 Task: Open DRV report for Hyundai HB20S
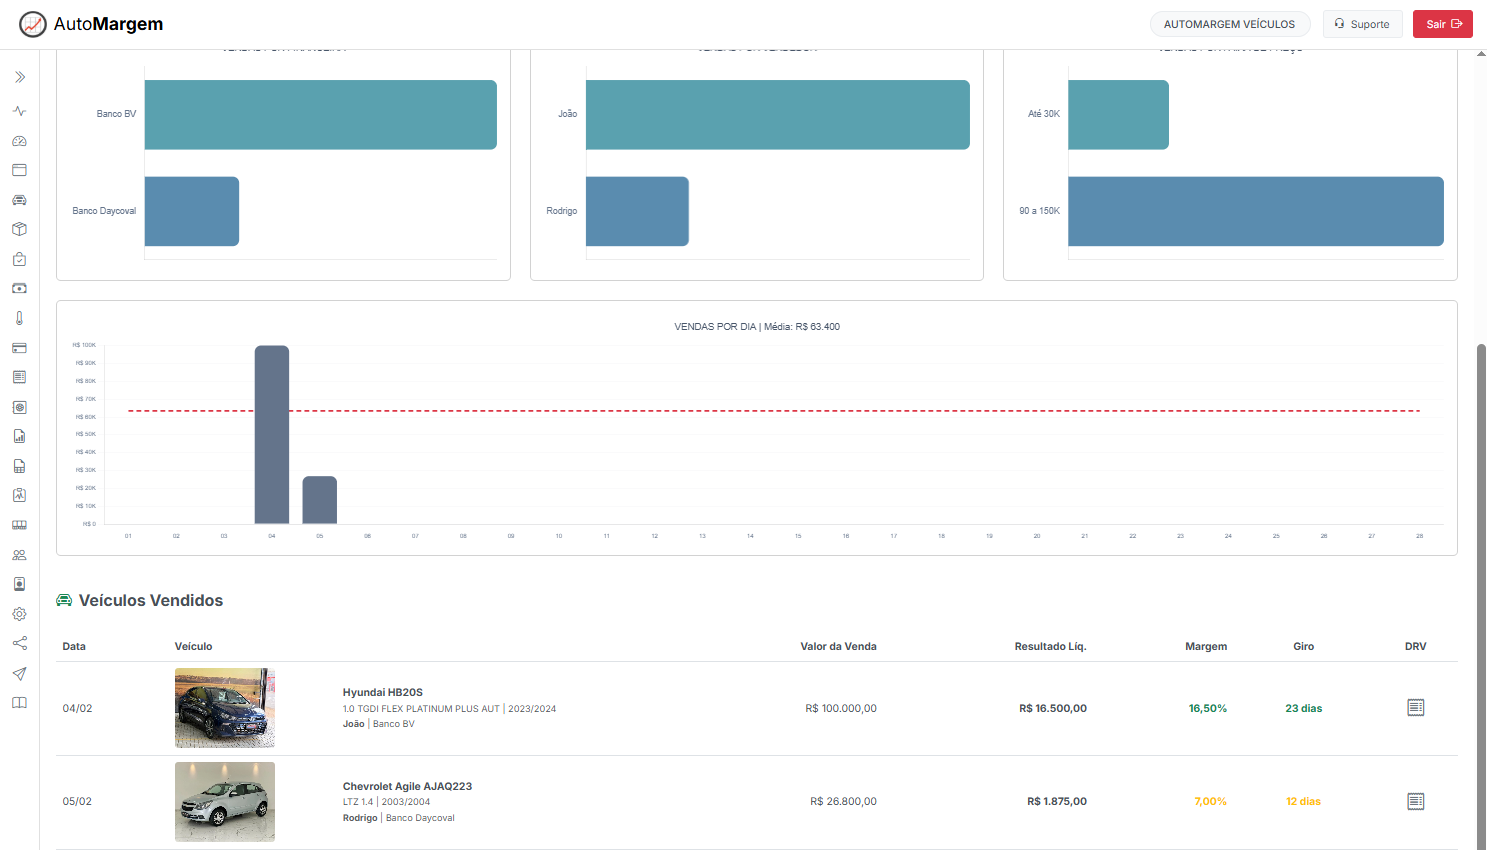(1415, 708)
